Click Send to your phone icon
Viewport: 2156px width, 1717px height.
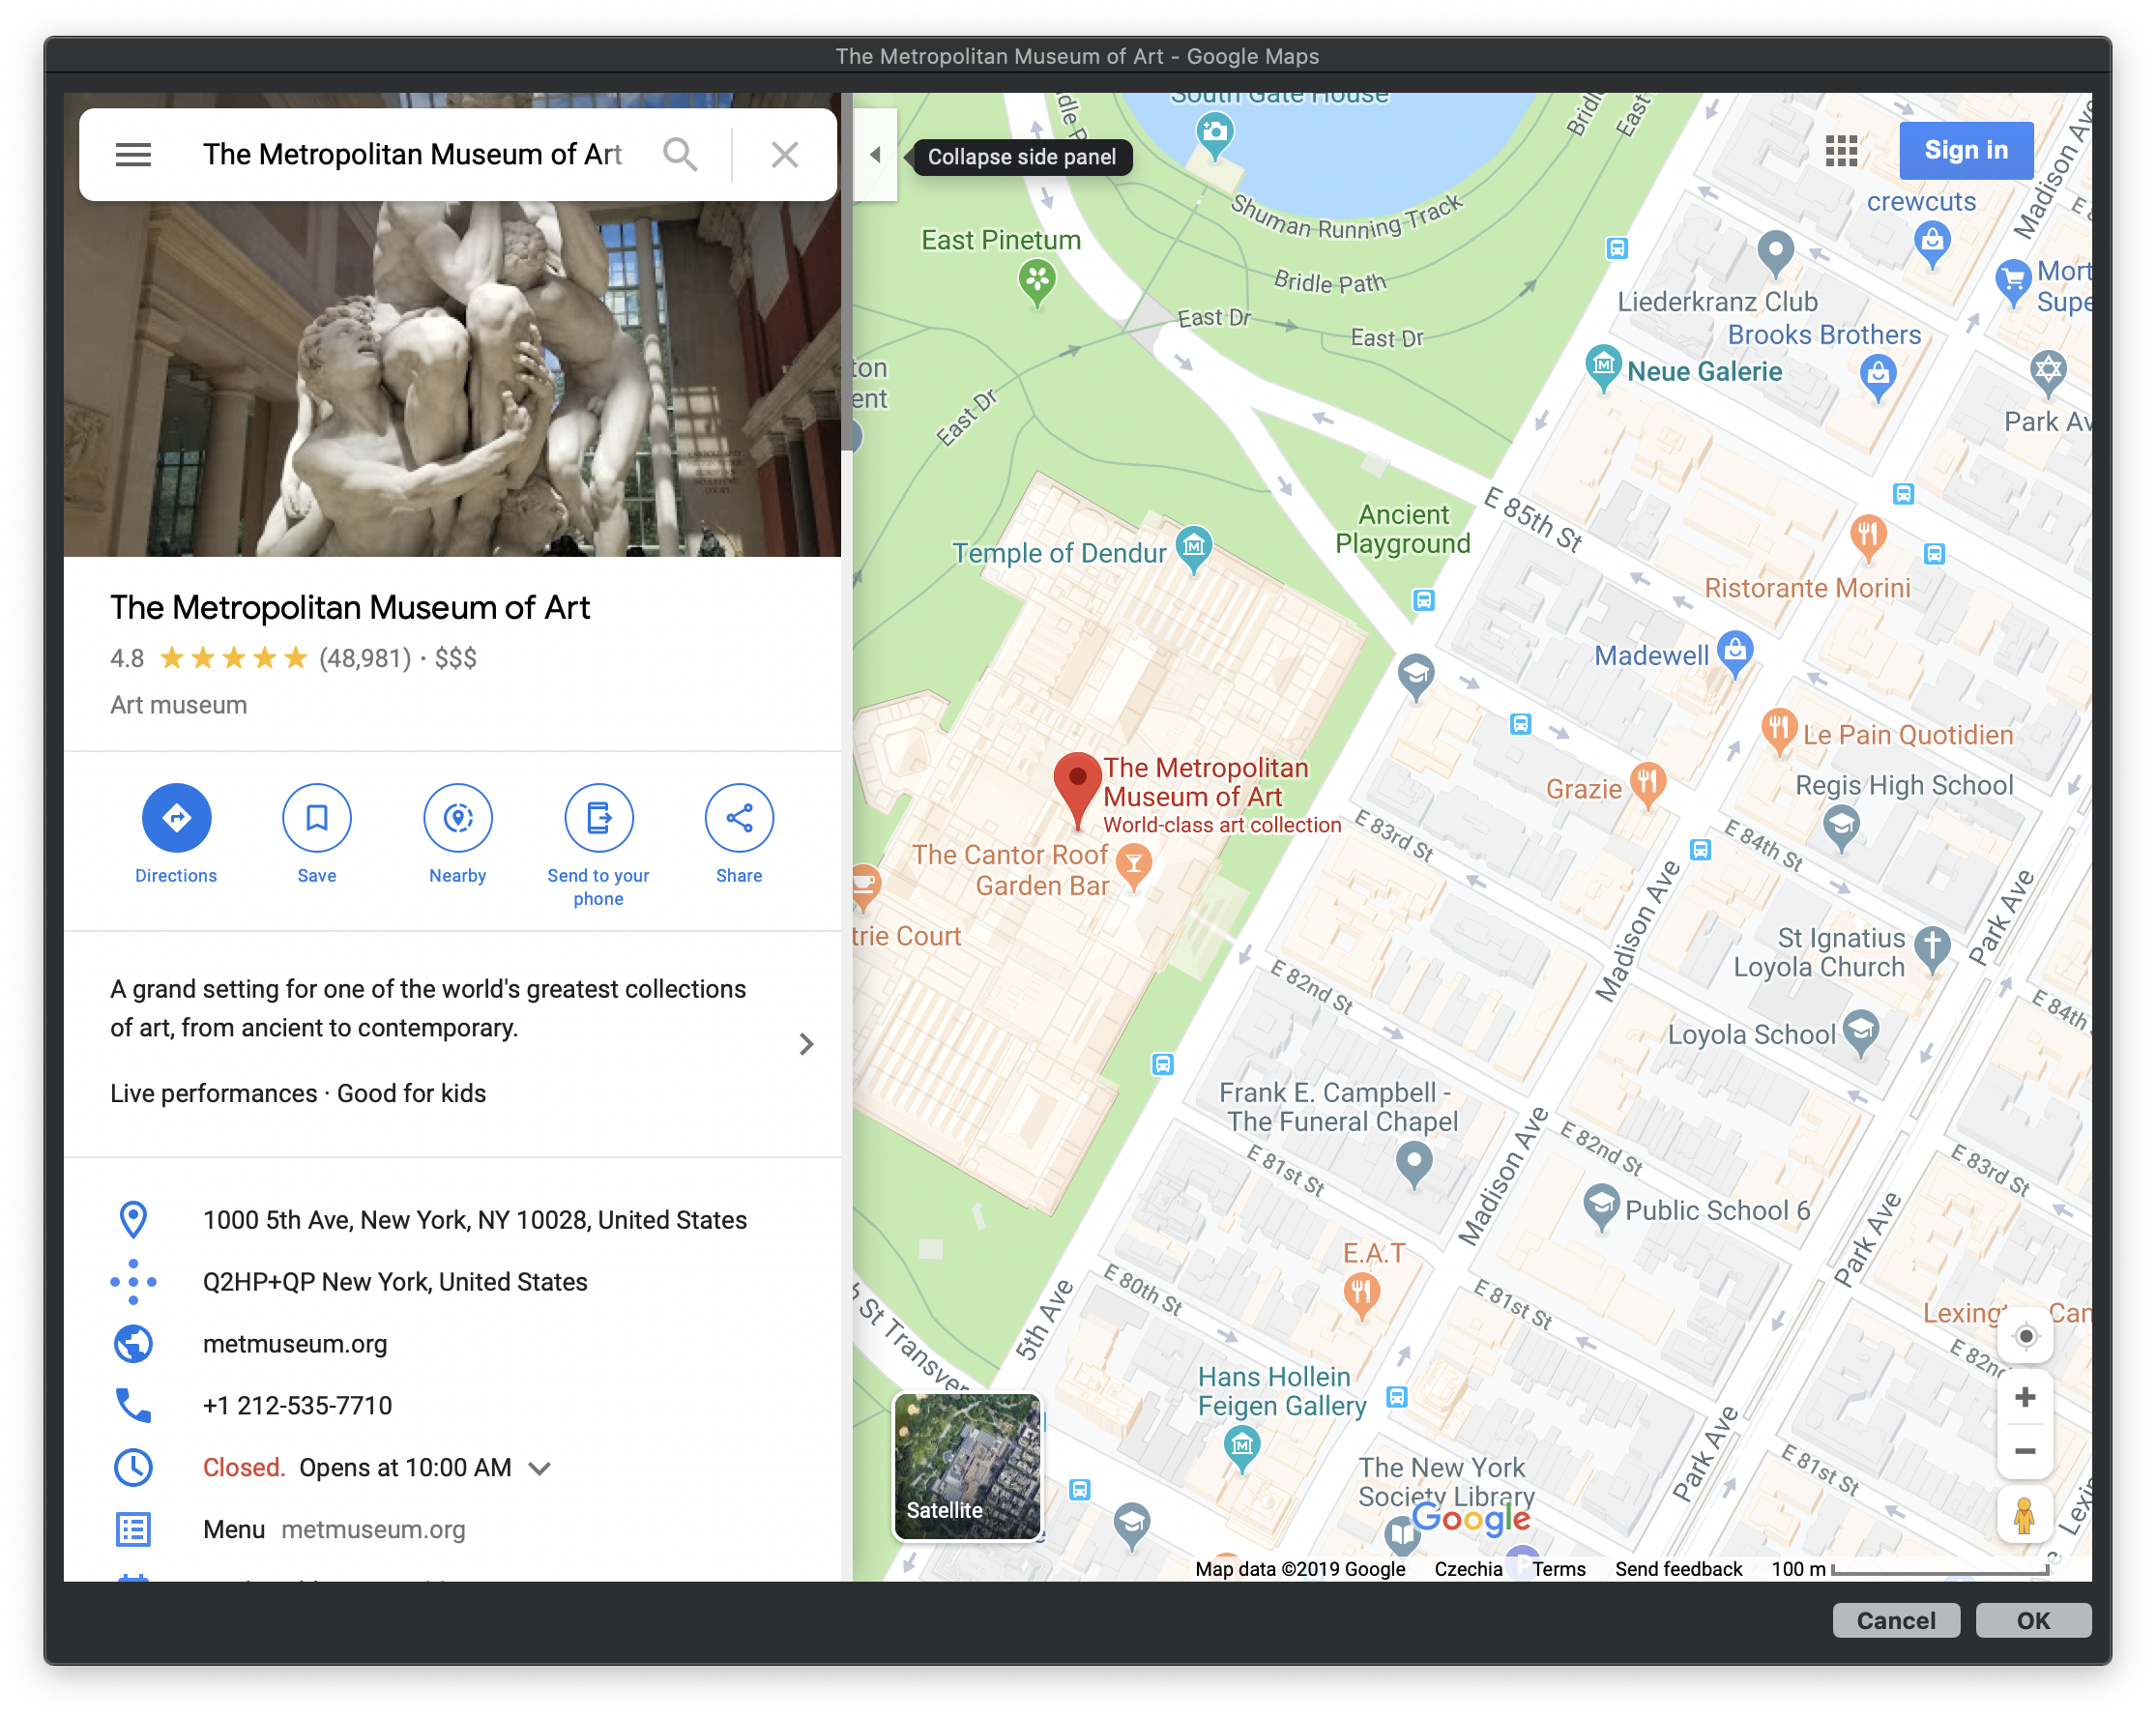coord(598,817)
